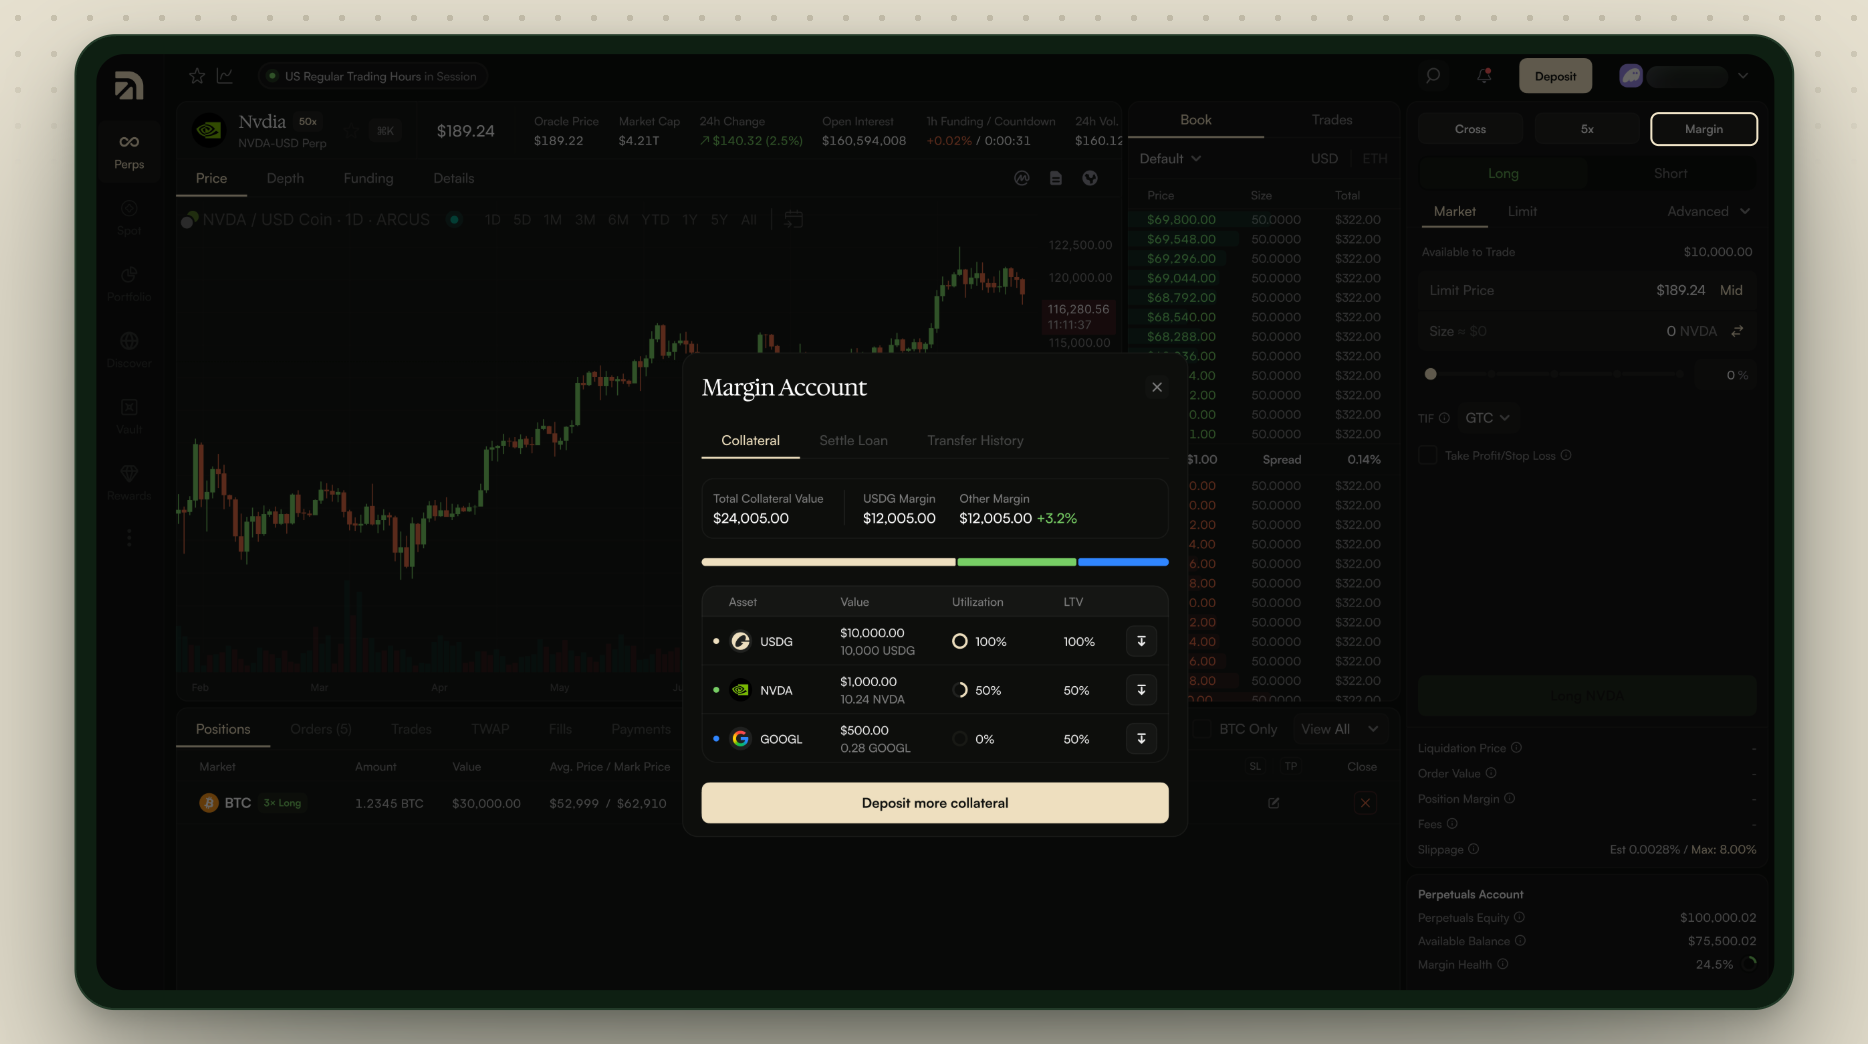Screen dimensions: 1868x1044
Task: Open the Funding tab above chart
Action: [368, 178]
